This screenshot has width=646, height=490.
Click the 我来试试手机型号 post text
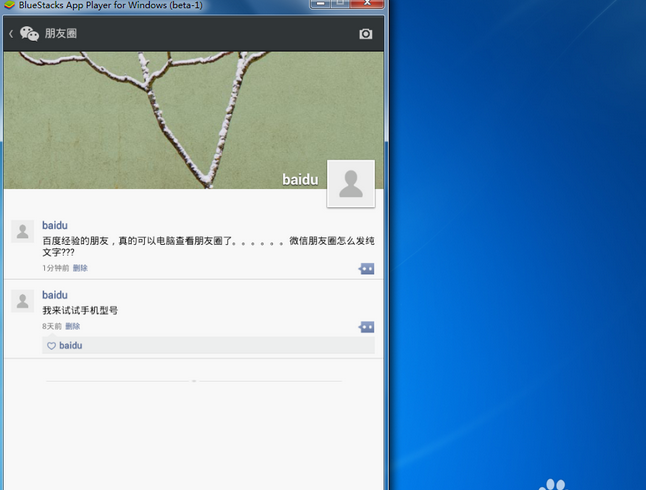[x=80, y=310]
